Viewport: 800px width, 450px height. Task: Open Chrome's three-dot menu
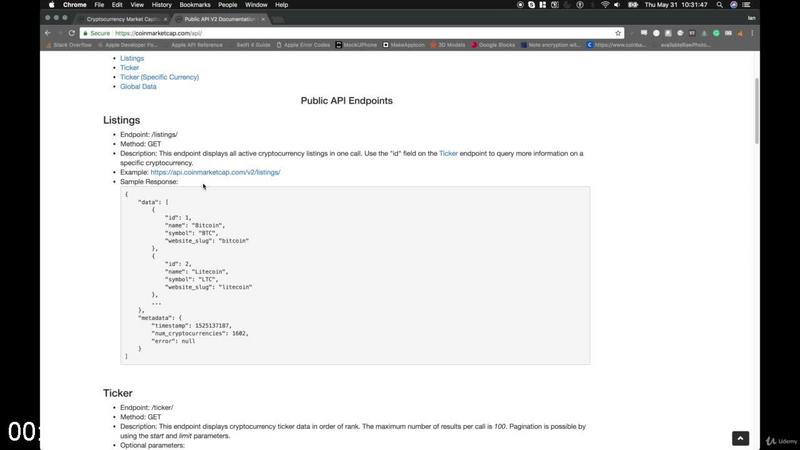click(x=752, y=33)
